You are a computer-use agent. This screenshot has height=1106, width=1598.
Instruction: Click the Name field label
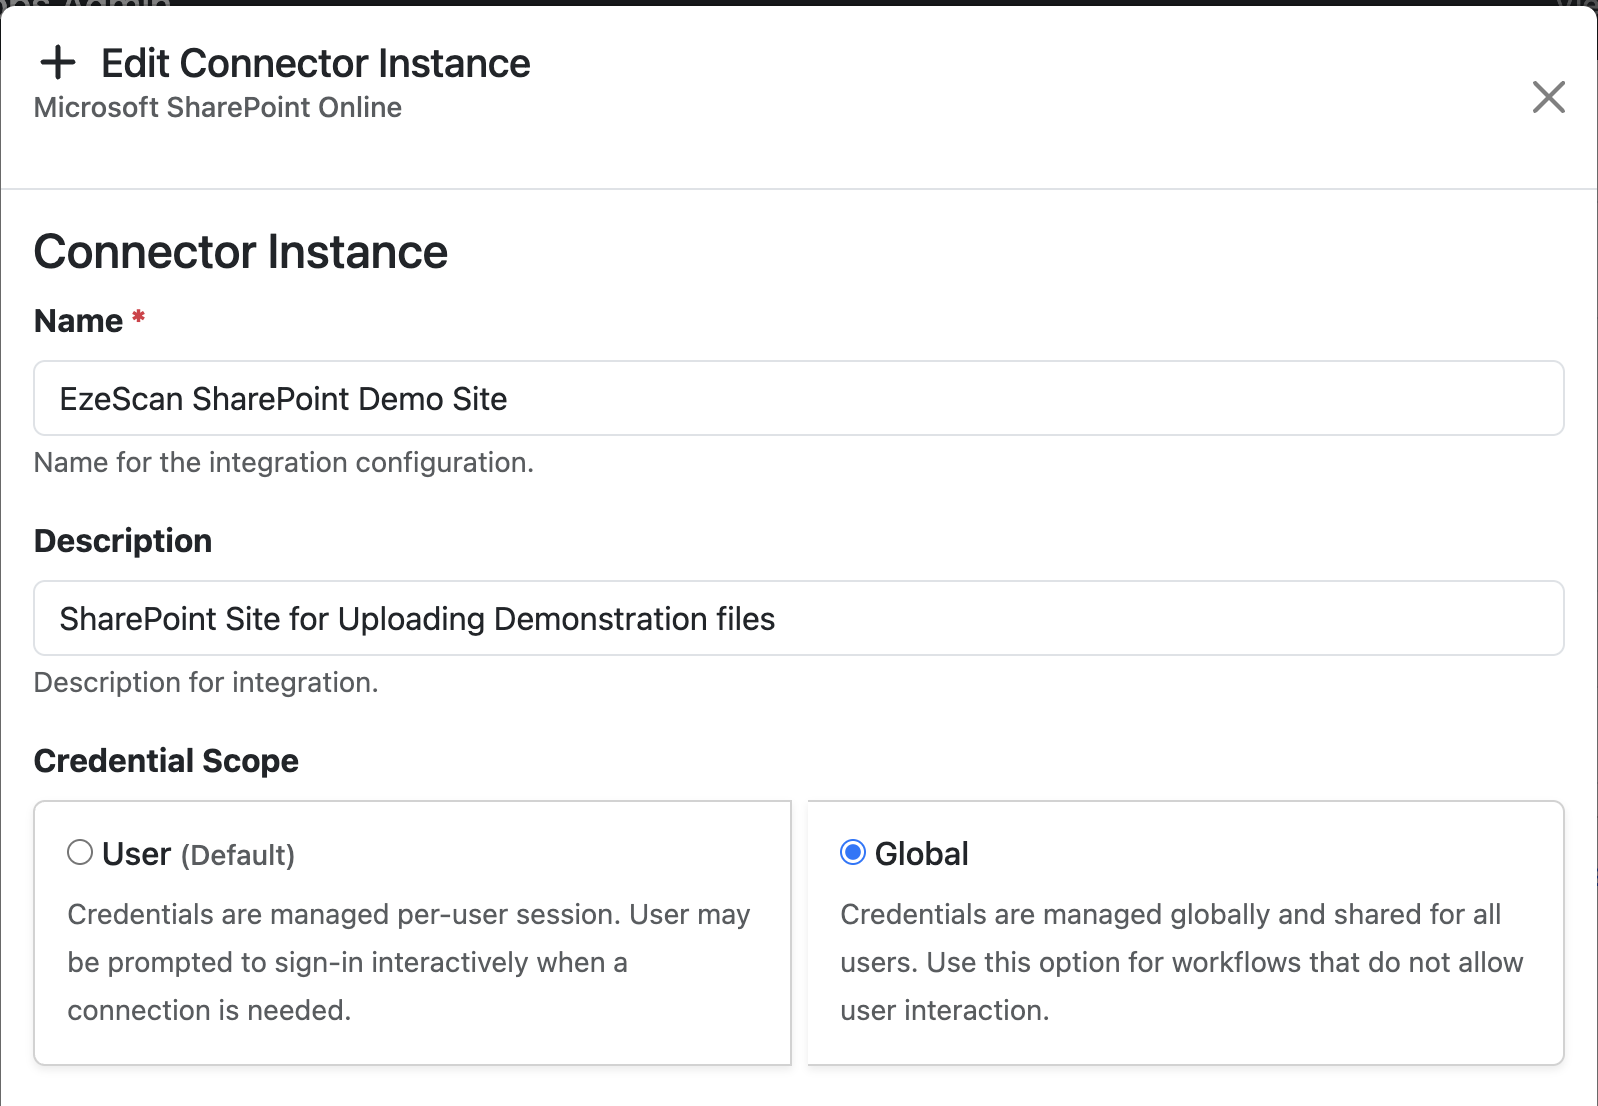tap(78, 321)
